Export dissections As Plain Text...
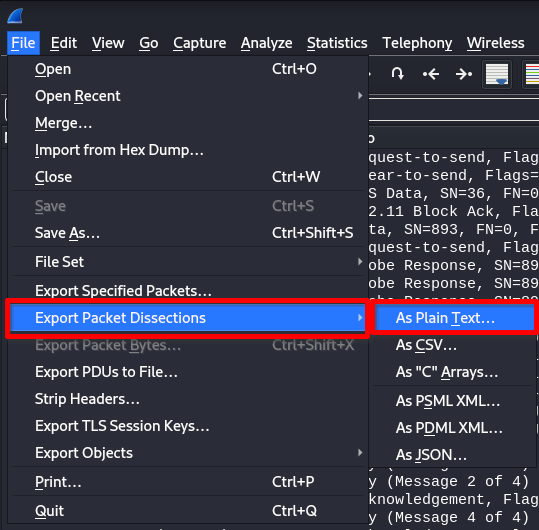 pyautogui.click(x=454, y=318)
